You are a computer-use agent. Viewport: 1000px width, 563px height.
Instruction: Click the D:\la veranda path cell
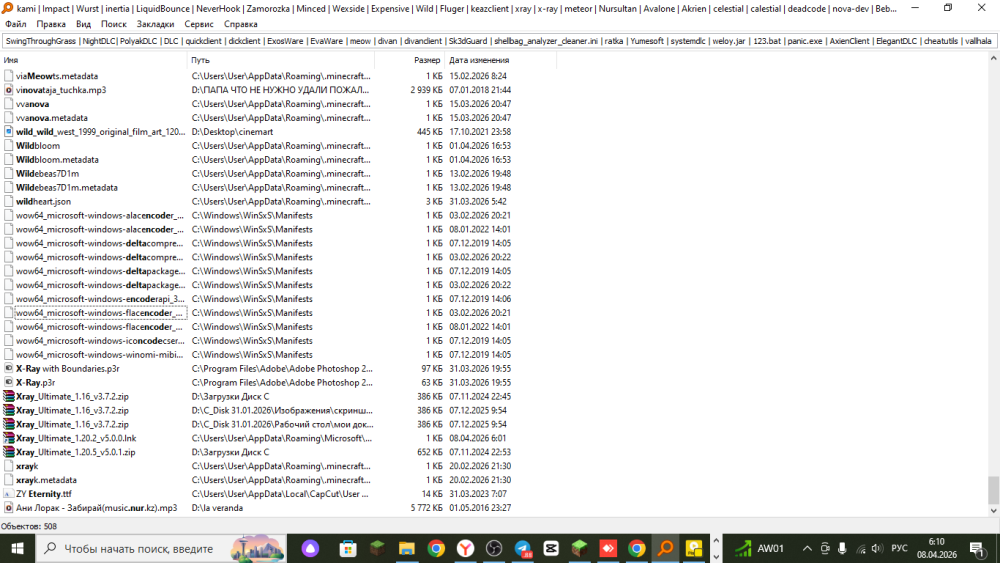(217, 508)
